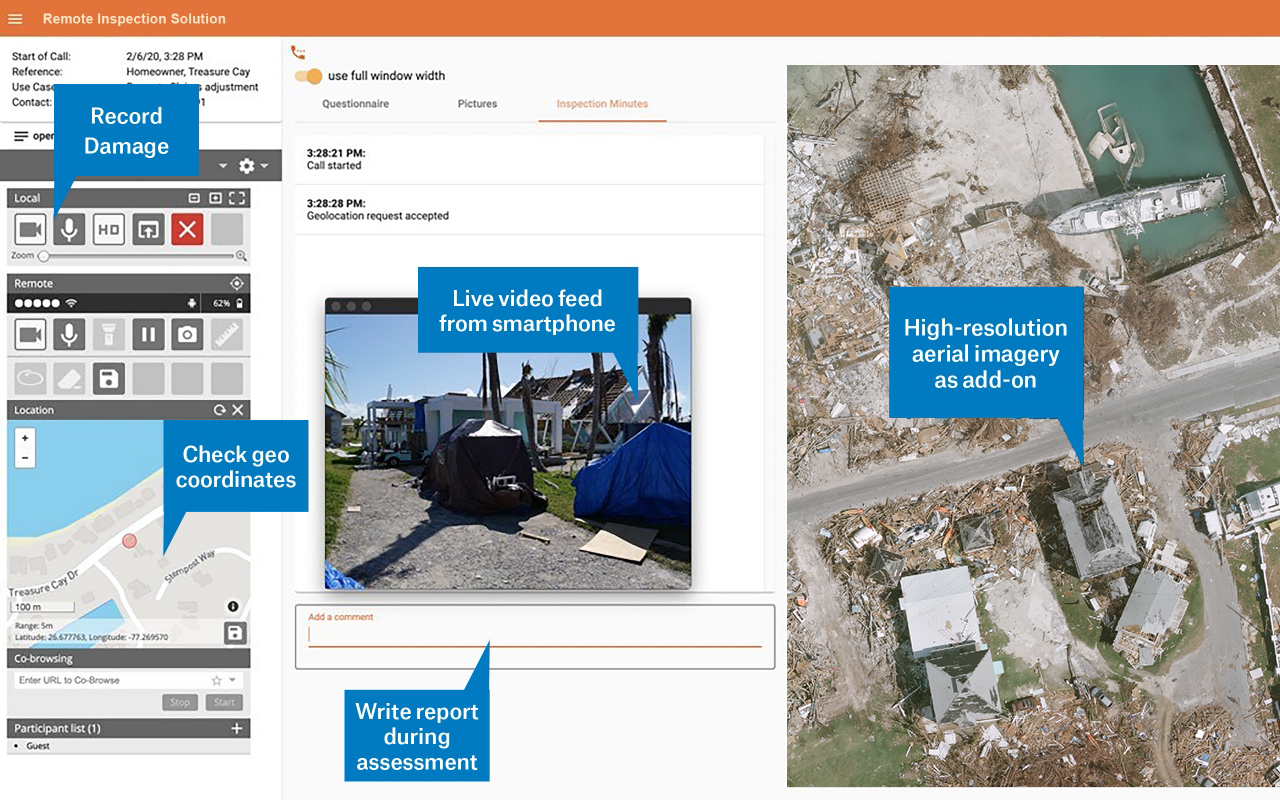Open the settings gear dropdown
Image resolution: width=1280 pixels, height=800 pixels.
coord(252,166)
